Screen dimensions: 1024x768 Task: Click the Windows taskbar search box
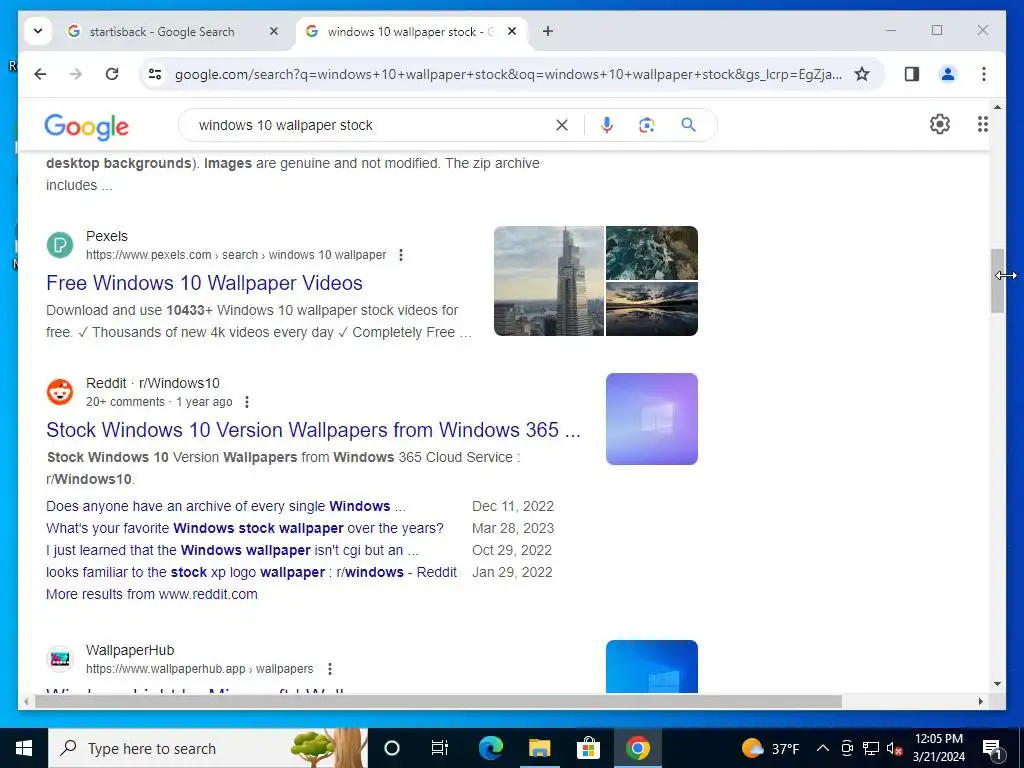point(208,748)
